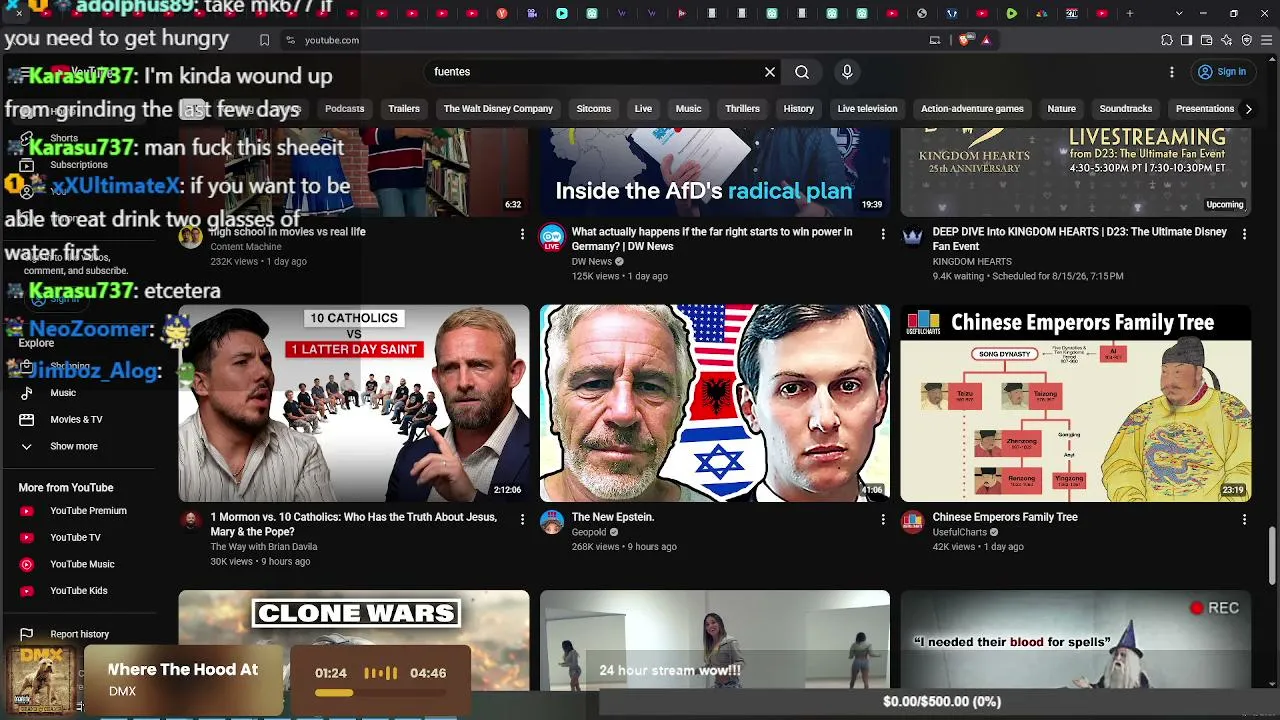Open YouTube Music from sidebar

pos(80,564)
